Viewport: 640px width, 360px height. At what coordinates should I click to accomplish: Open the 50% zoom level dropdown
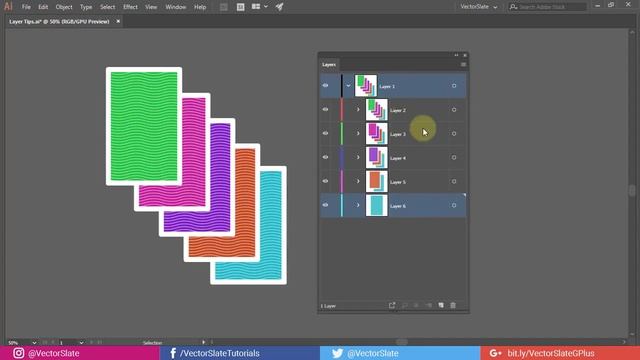point(34,343)
